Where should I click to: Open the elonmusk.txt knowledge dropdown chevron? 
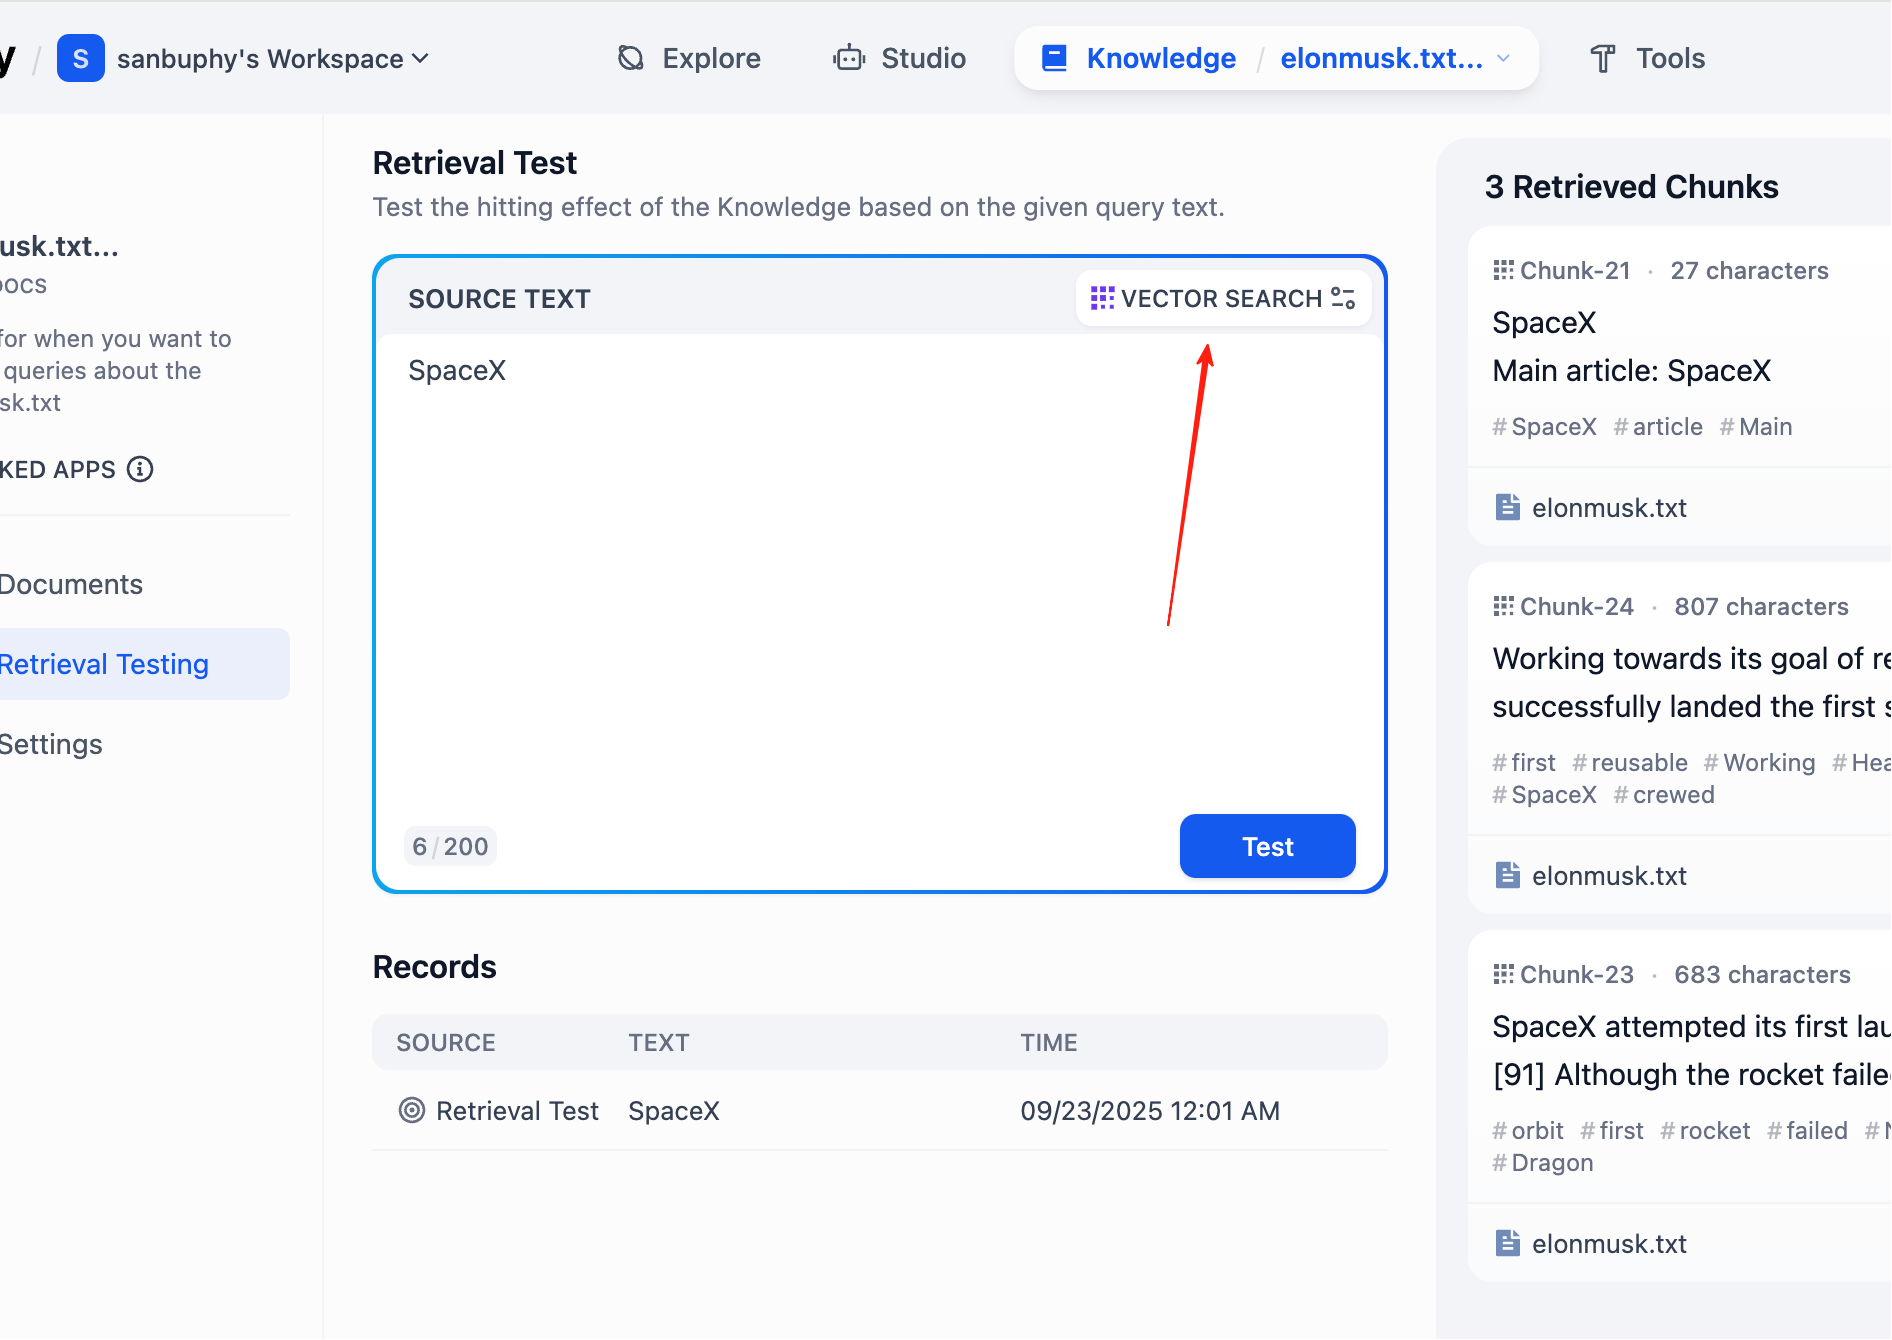1503,58
